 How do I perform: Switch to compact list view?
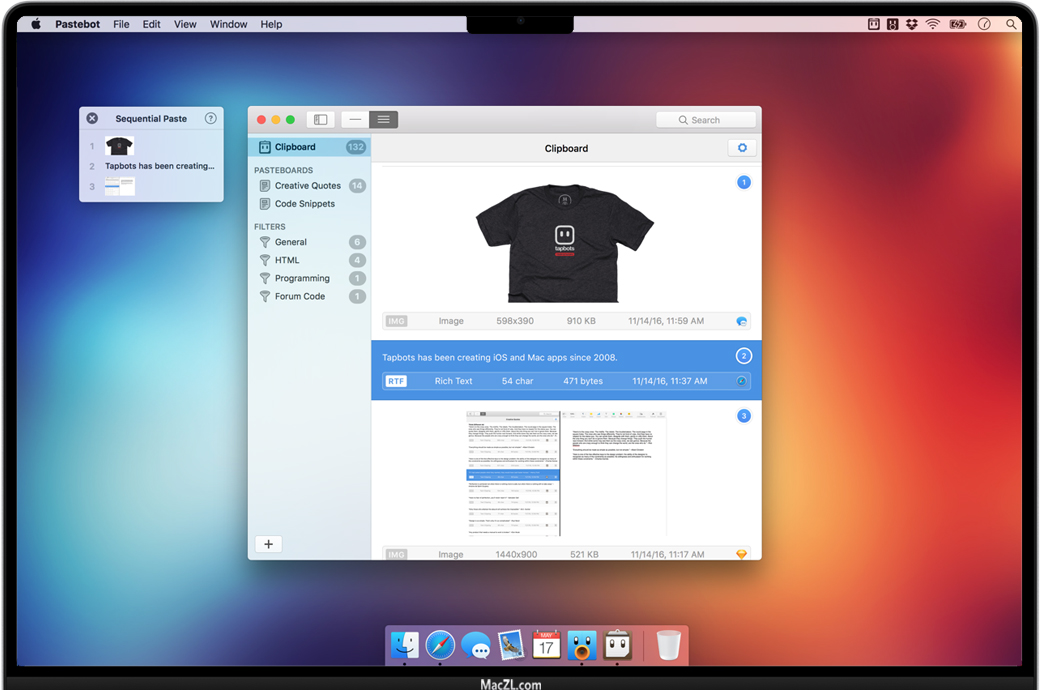(x=355, y=119)
